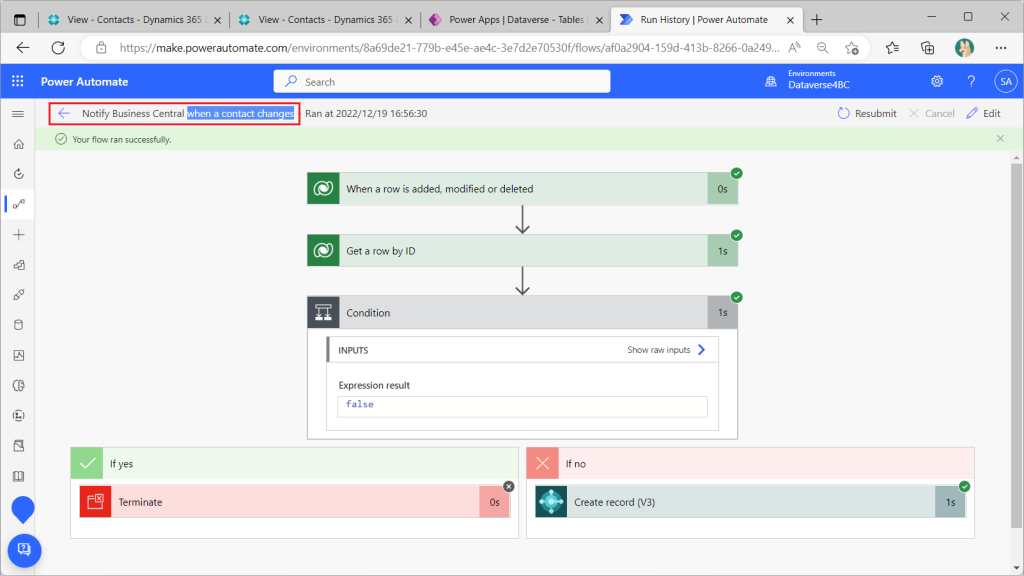Click the browser profile picture

pos(964,48)
